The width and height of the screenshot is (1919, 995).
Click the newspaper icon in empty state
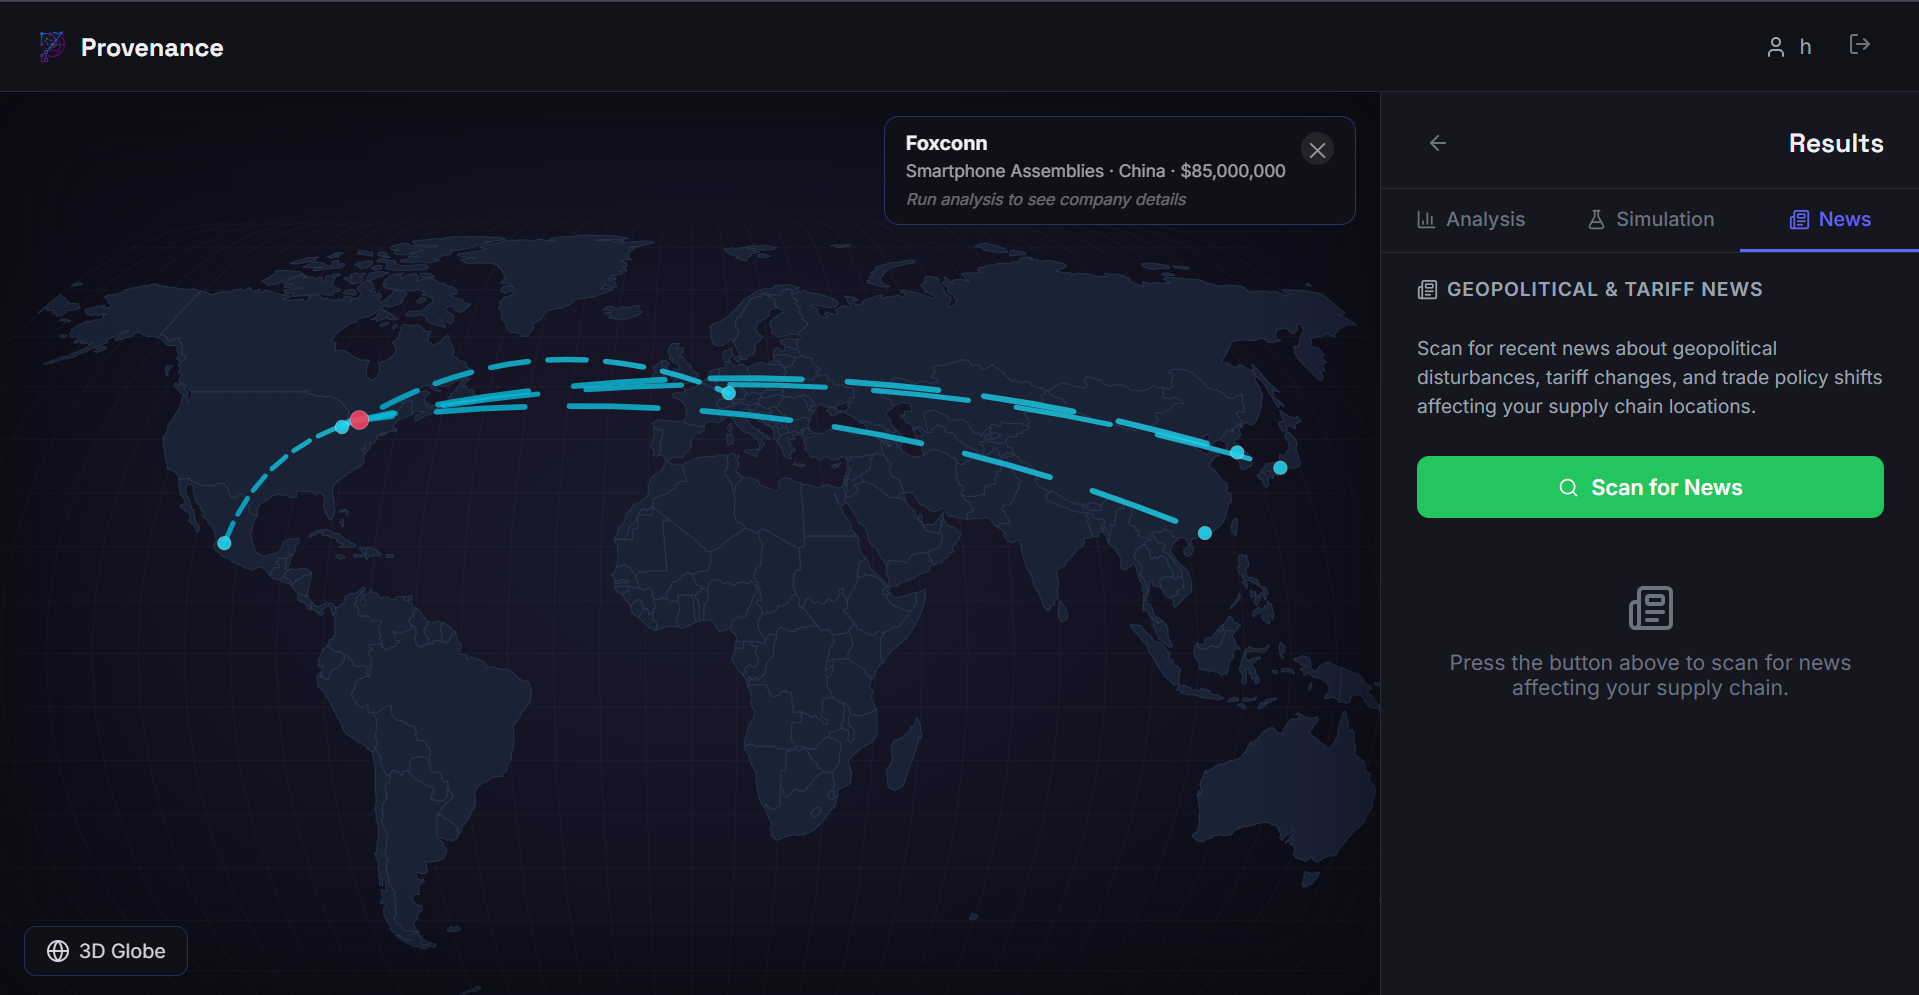[1650, 608]
